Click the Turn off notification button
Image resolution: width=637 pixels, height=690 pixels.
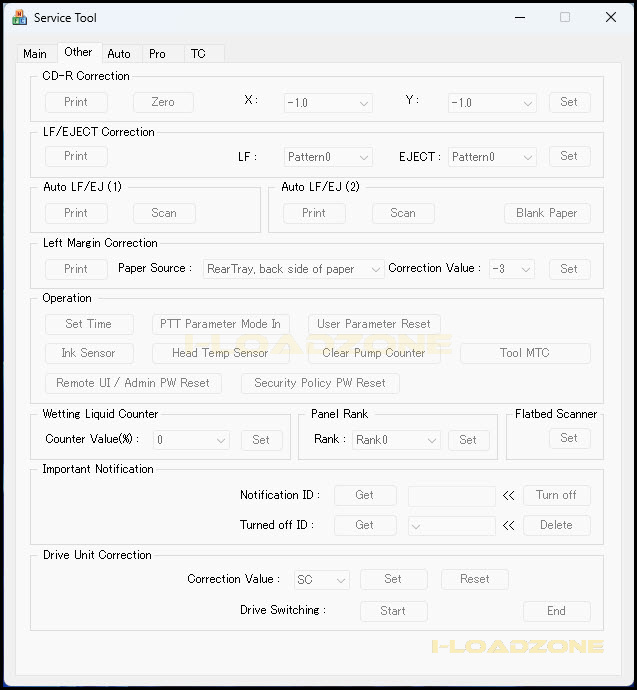click(556, 495)
